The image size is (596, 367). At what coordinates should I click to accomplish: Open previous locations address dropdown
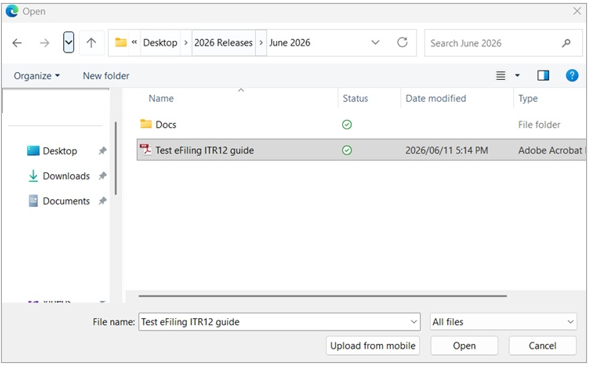(x=375, y=43)
